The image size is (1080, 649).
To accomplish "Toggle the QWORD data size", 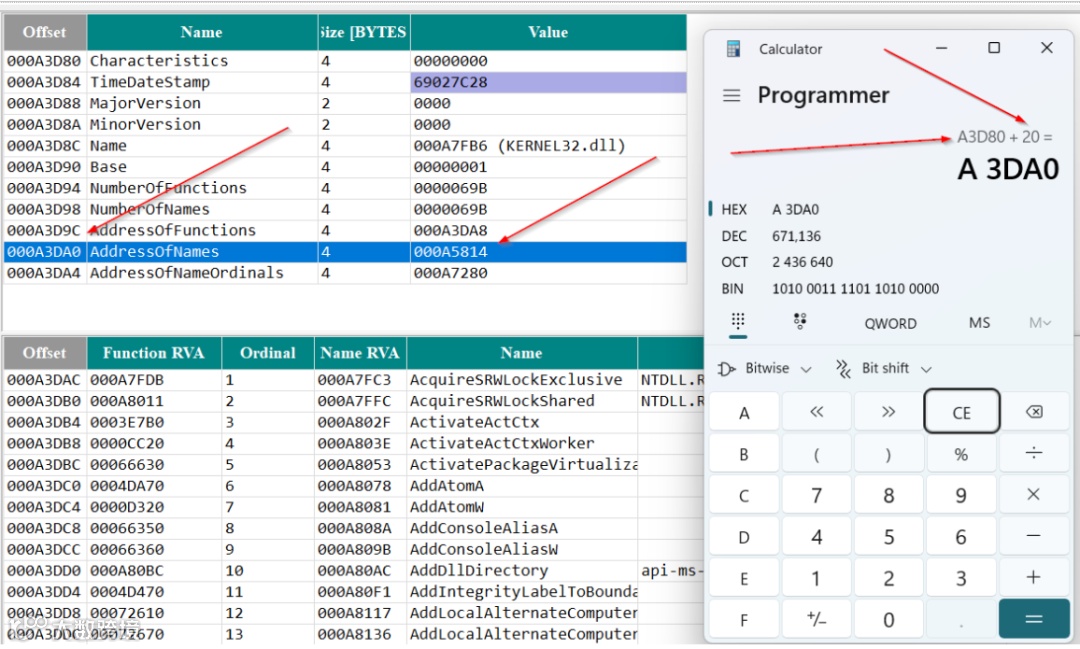I will click(x=891, y=323).
